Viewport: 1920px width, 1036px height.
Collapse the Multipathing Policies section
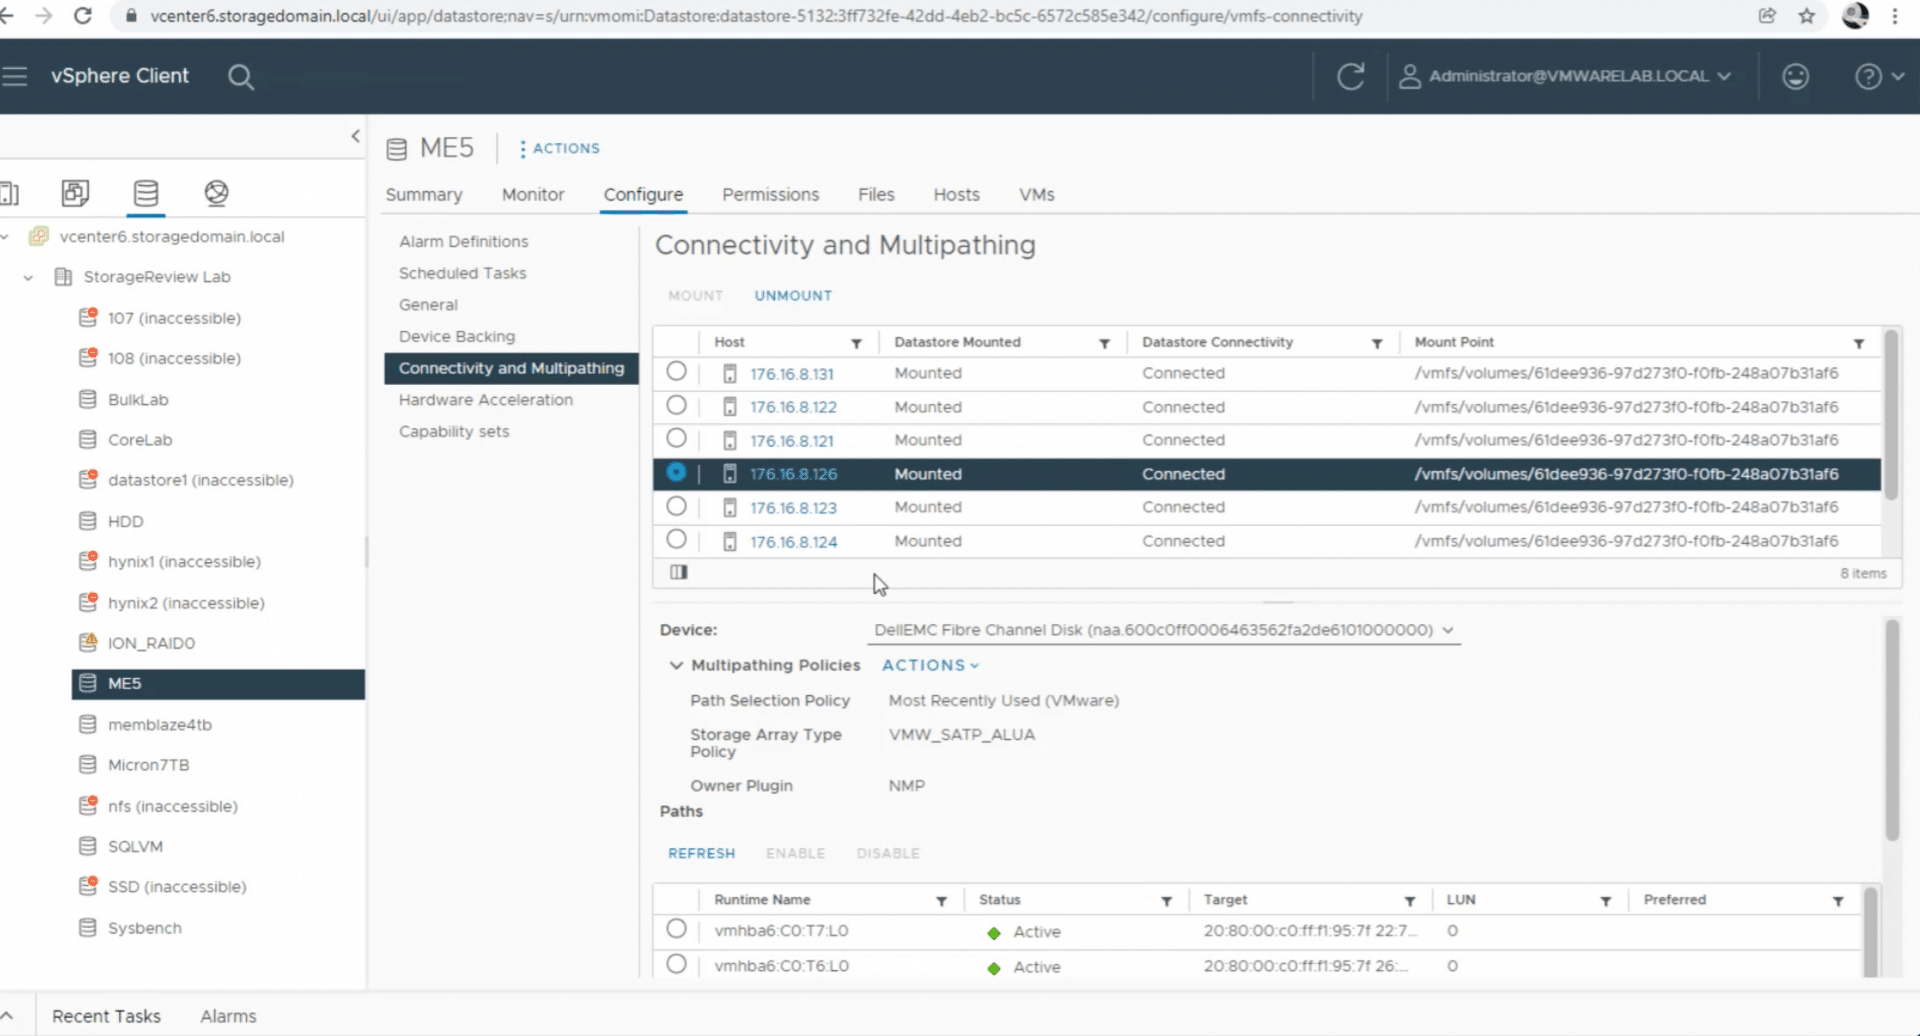tap(676, 666)
